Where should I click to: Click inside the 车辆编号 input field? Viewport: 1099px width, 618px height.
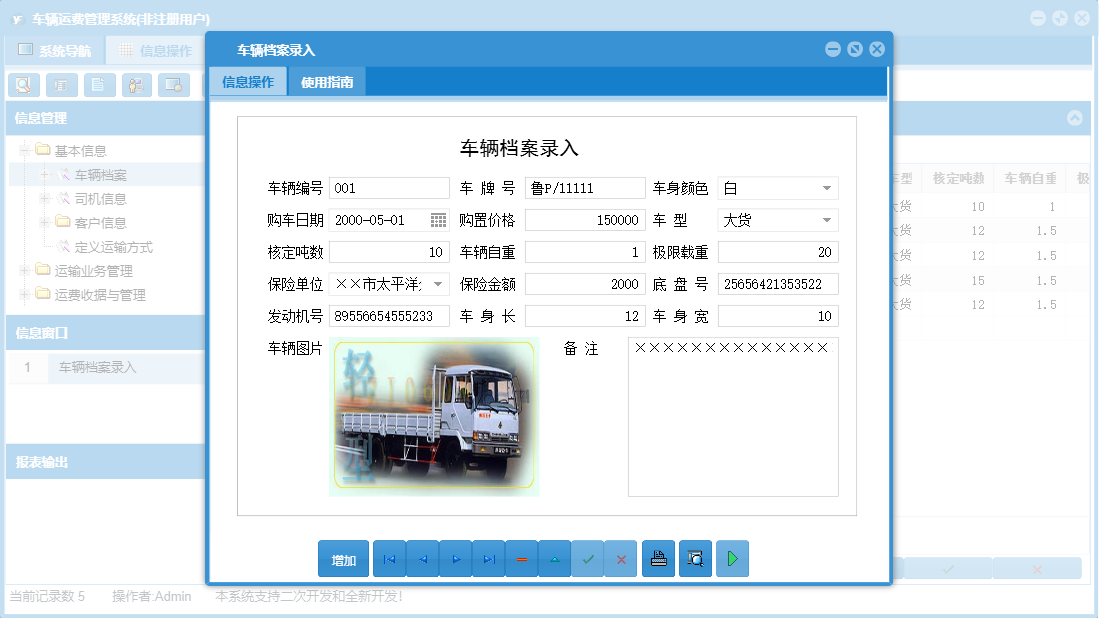[389, 187]
